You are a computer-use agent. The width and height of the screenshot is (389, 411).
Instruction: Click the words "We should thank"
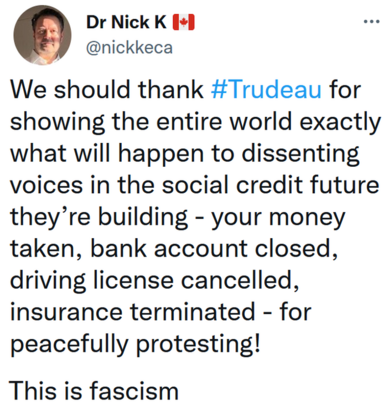[x=107, y=90]
